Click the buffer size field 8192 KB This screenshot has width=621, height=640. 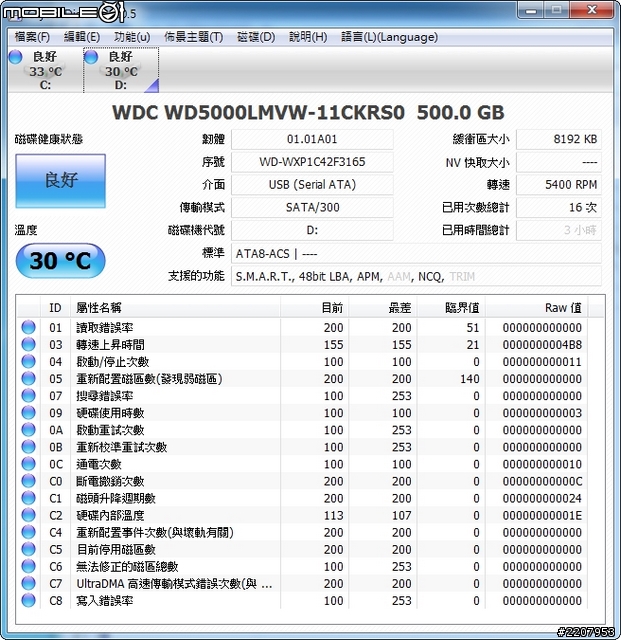[x=559, y=139]
